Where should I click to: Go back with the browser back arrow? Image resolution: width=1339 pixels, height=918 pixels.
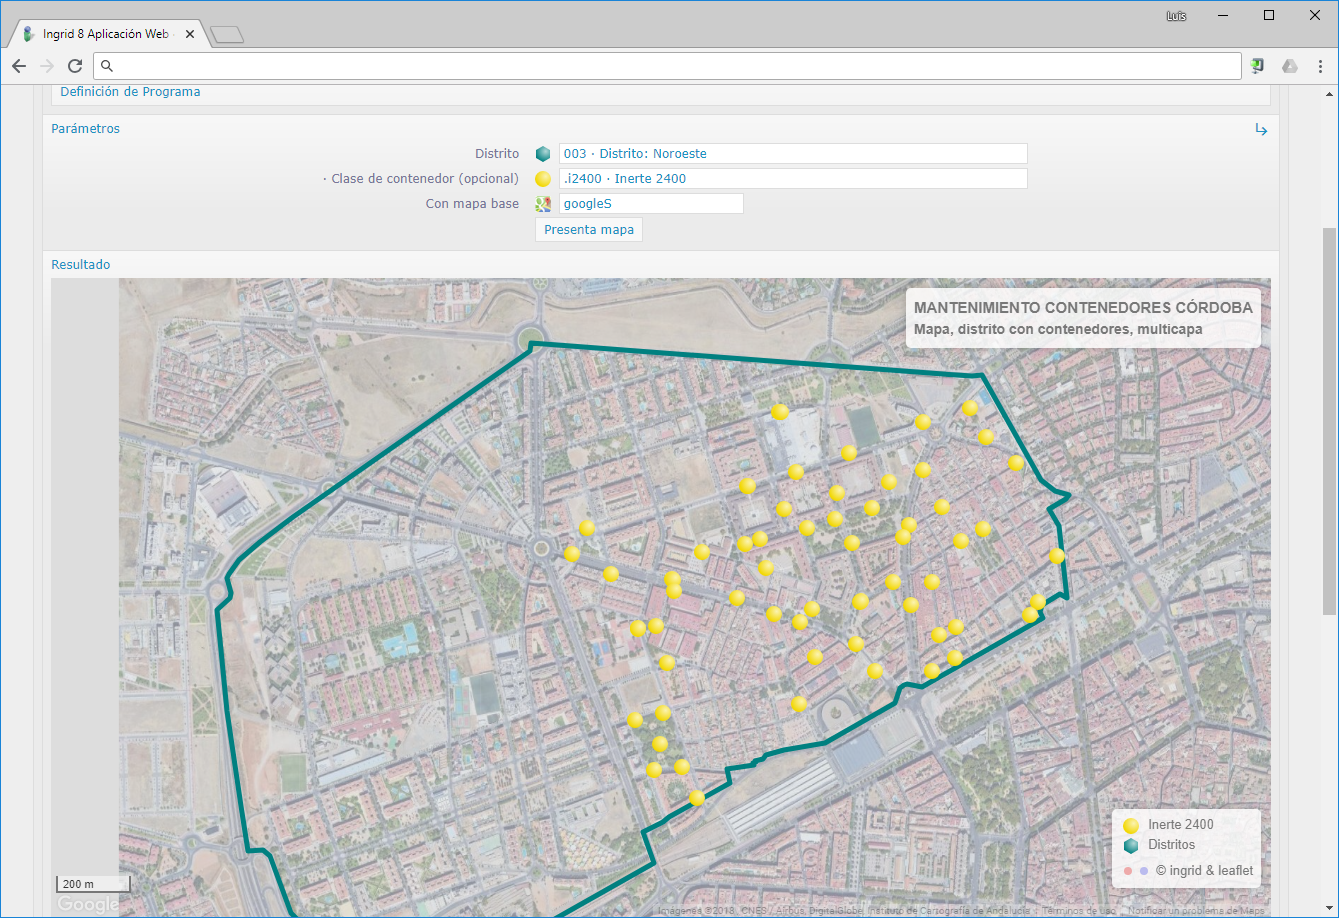pyautogui.click(x=19, y=66)
